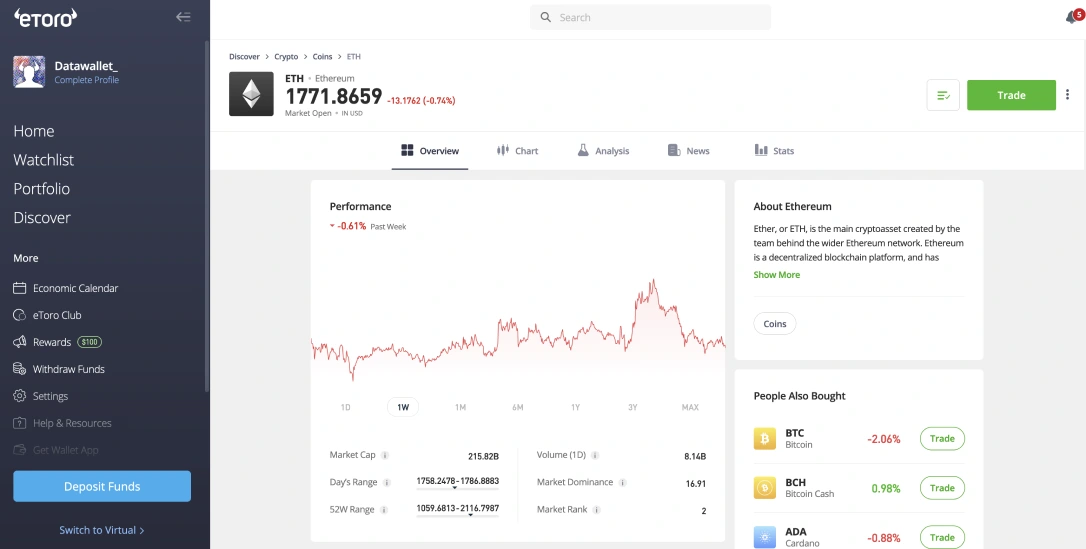Open the Economic Calendar icon
Image resolution: width=1086 pixels, height=549 pixels.
click(x=19, y=288)
